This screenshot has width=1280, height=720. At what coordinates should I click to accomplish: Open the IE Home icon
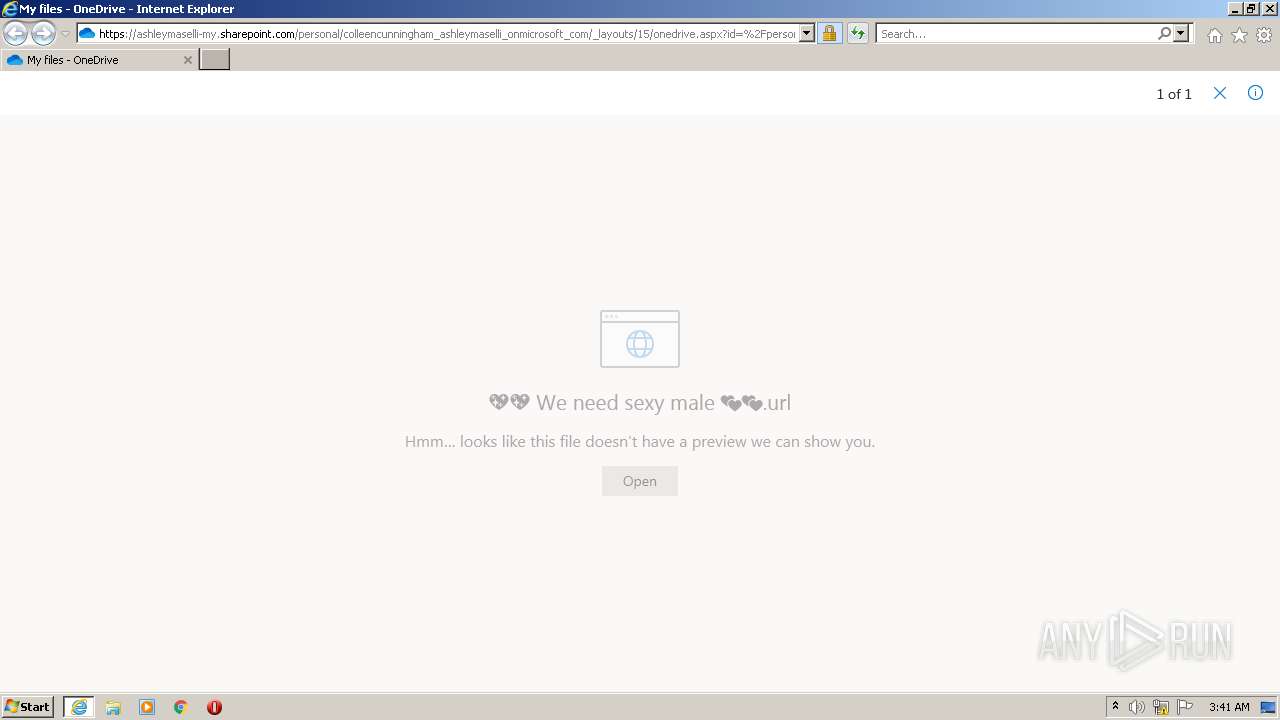click(x=1214, y=35)
